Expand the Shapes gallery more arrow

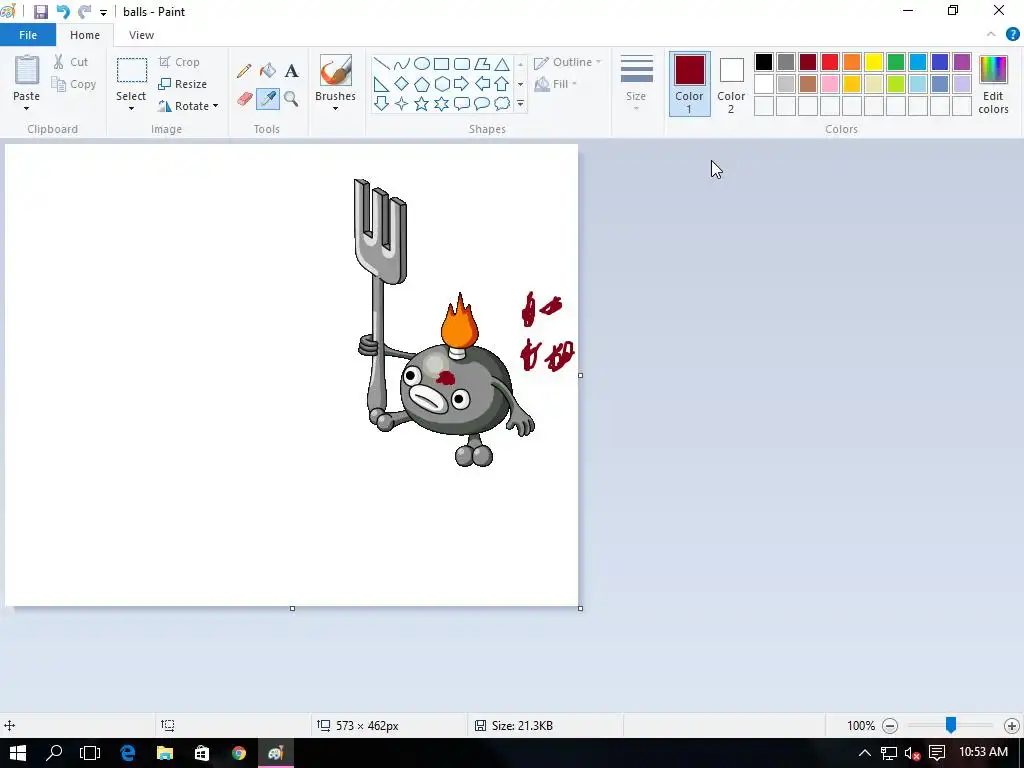tap(520, 103)
